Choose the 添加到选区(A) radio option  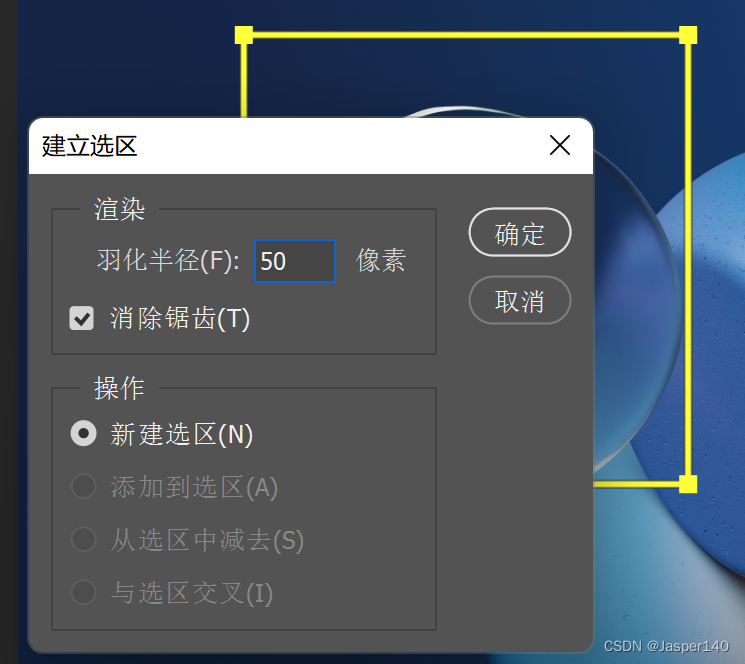(84, 486)
